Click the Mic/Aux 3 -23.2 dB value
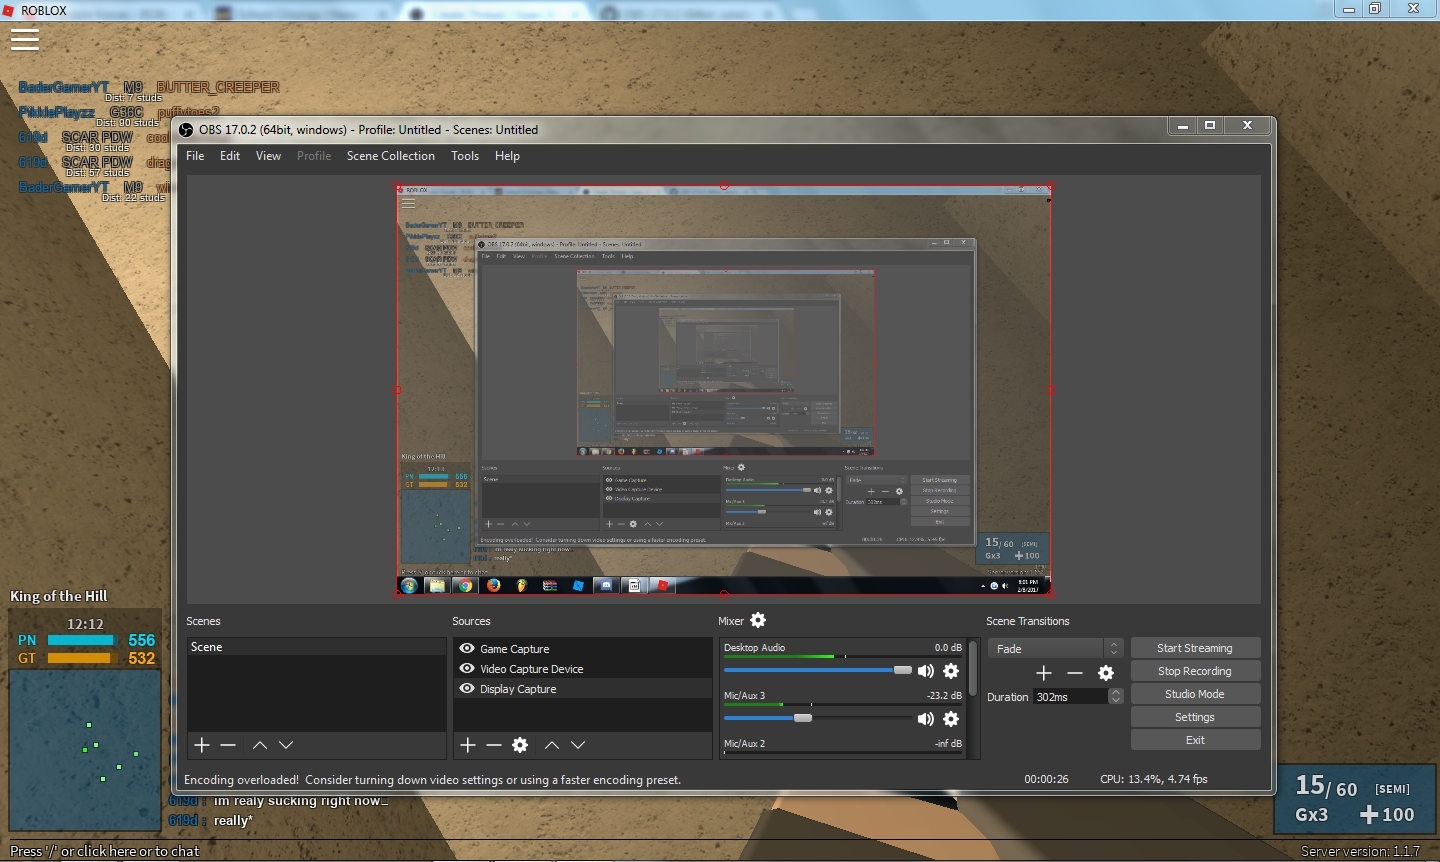The image size is (1440, 862). click(x=944, y=696)
